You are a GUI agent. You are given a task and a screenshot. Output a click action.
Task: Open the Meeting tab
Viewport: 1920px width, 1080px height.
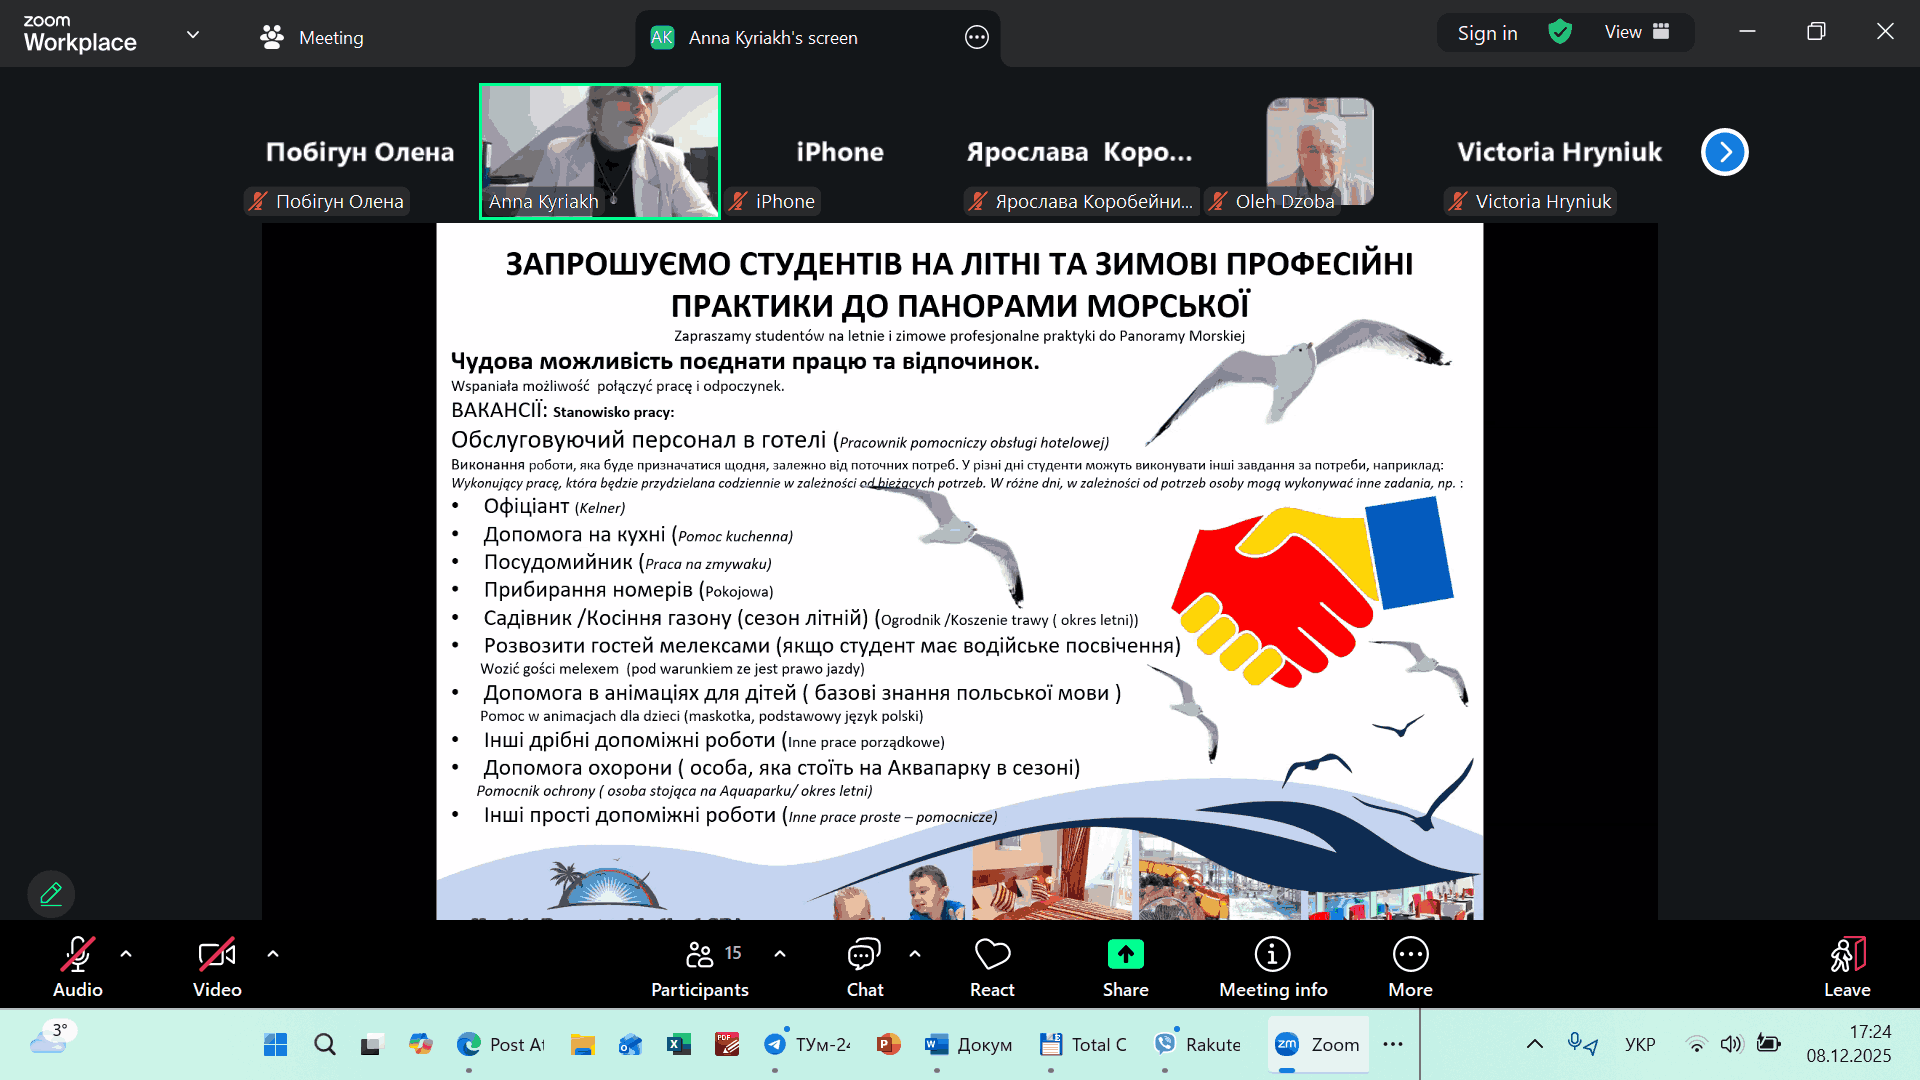312,37
